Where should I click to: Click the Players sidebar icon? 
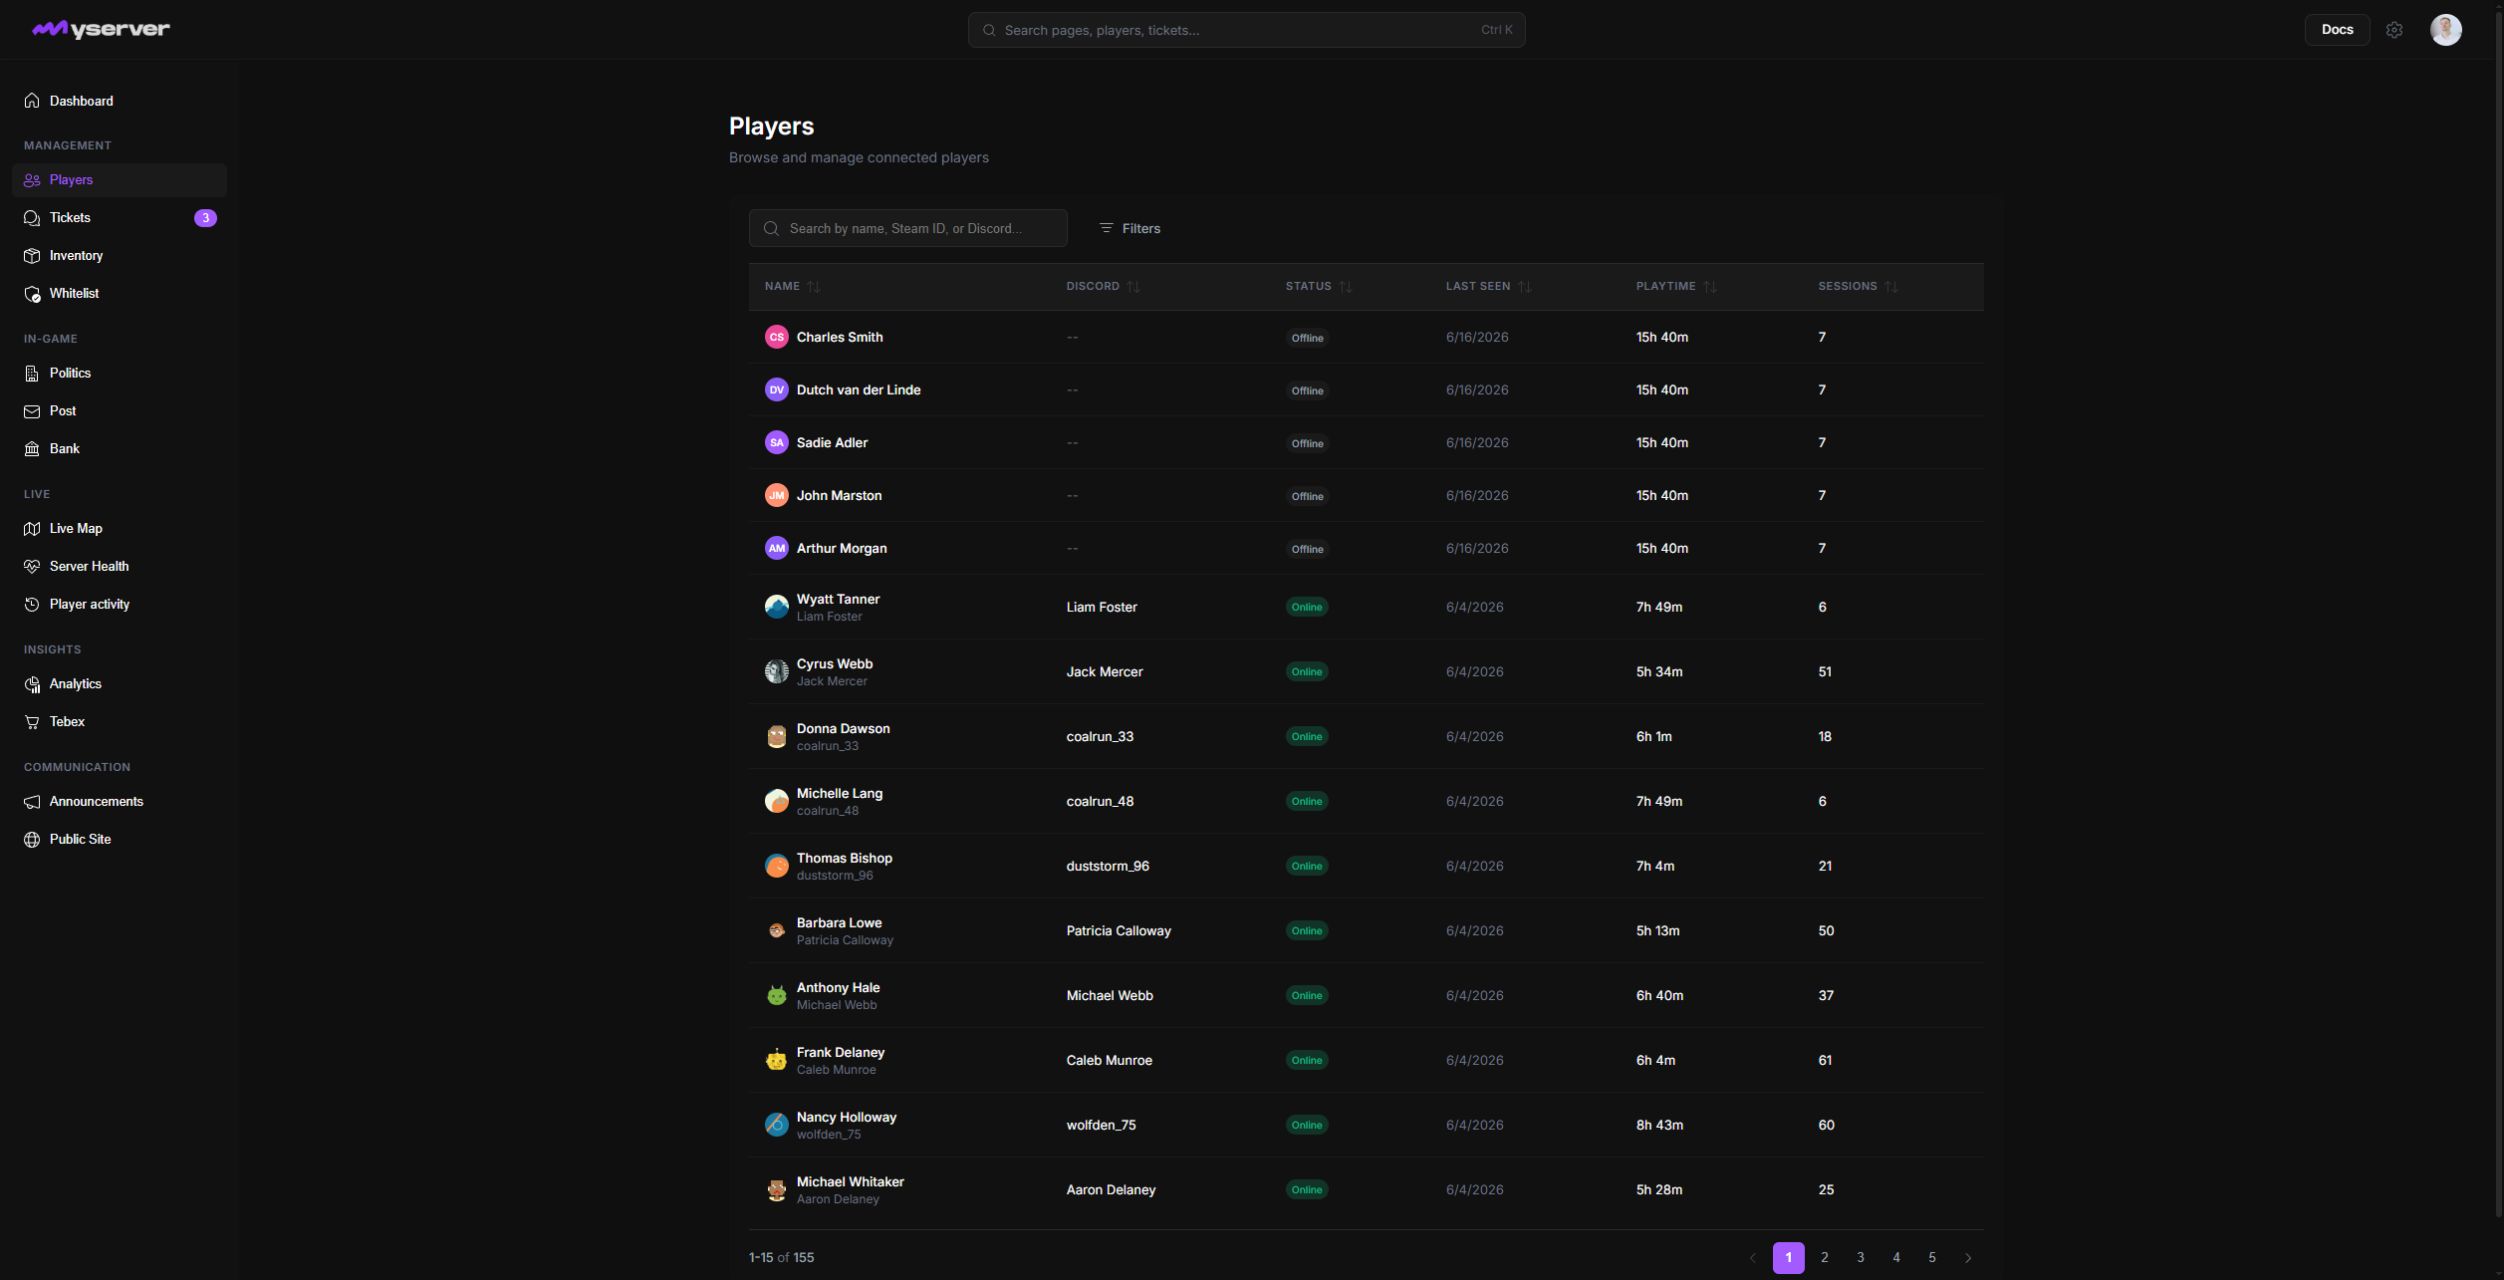tap(32, 180)
